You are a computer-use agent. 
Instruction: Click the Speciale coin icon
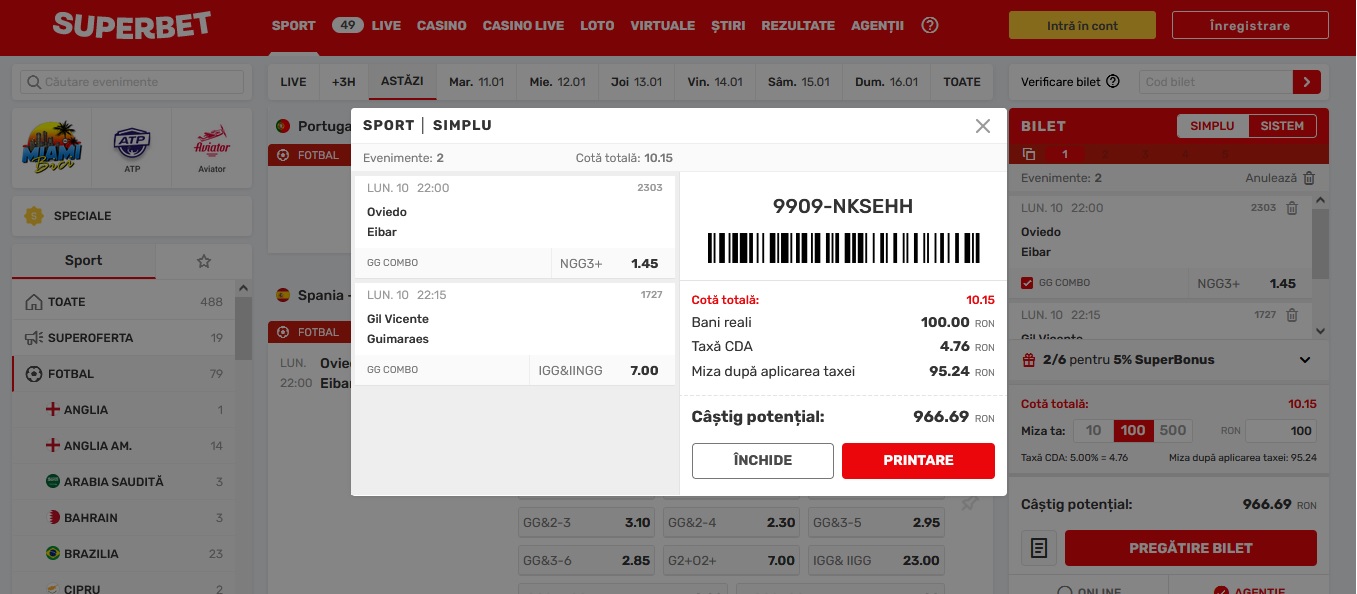coord(34,216)
